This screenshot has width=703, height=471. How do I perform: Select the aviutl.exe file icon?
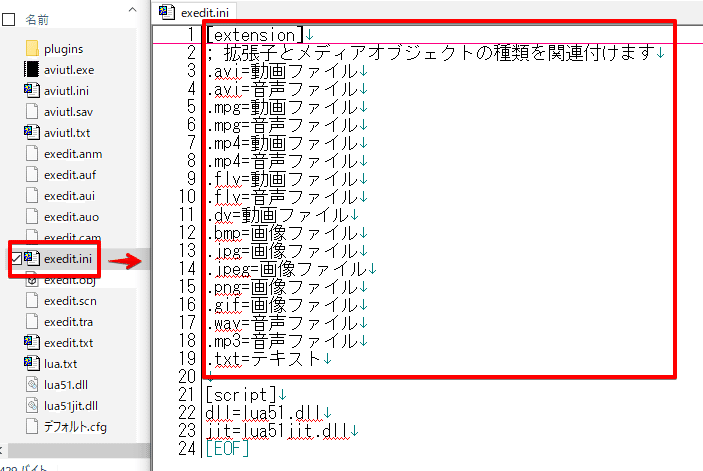[x=31, y=69]
